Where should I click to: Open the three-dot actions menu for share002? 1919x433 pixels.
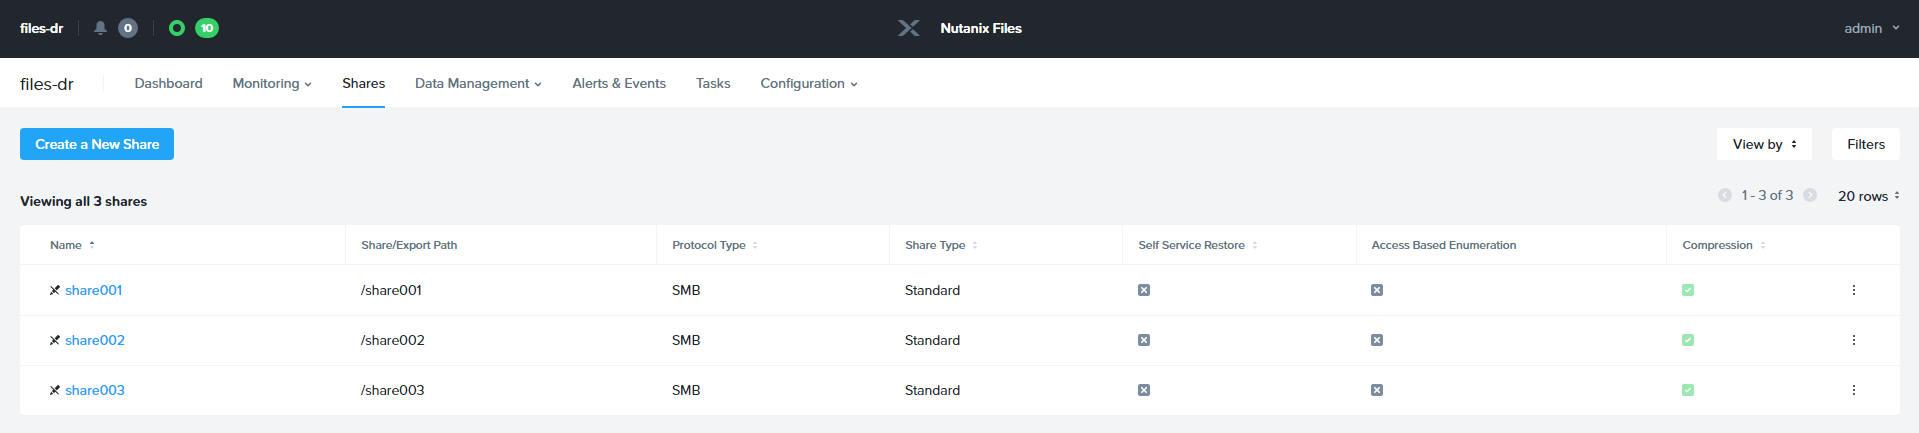pos(1853,340)
